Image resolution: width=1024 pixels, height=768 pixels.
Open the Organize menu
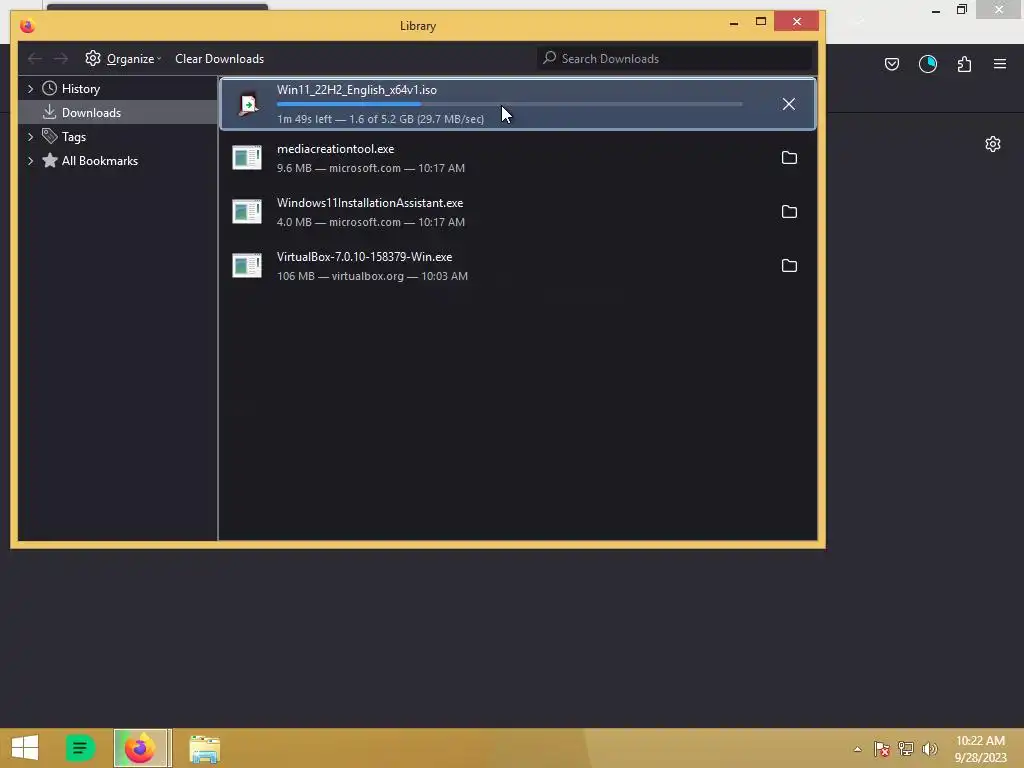click(x=123, y=59)
